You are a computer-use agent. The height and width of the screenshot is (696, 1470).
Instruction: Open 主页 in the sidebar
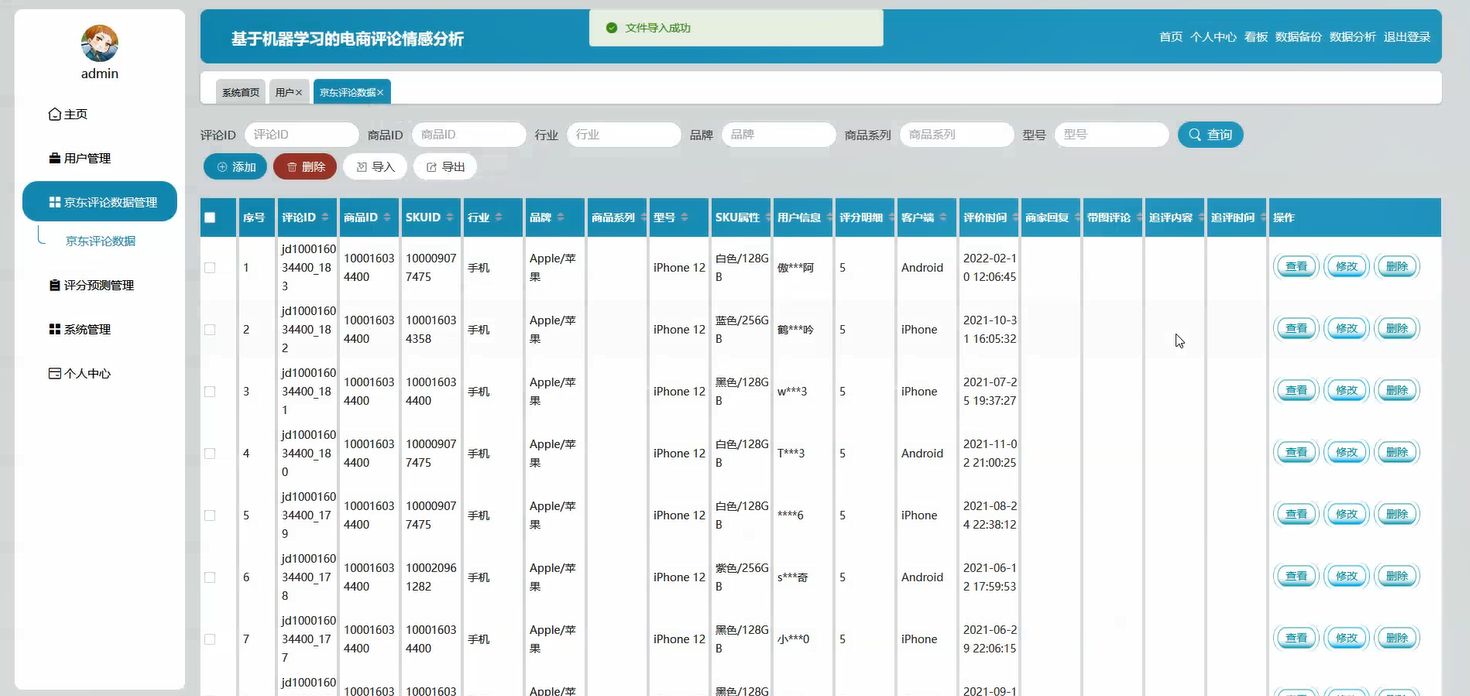tap(68, 114)
